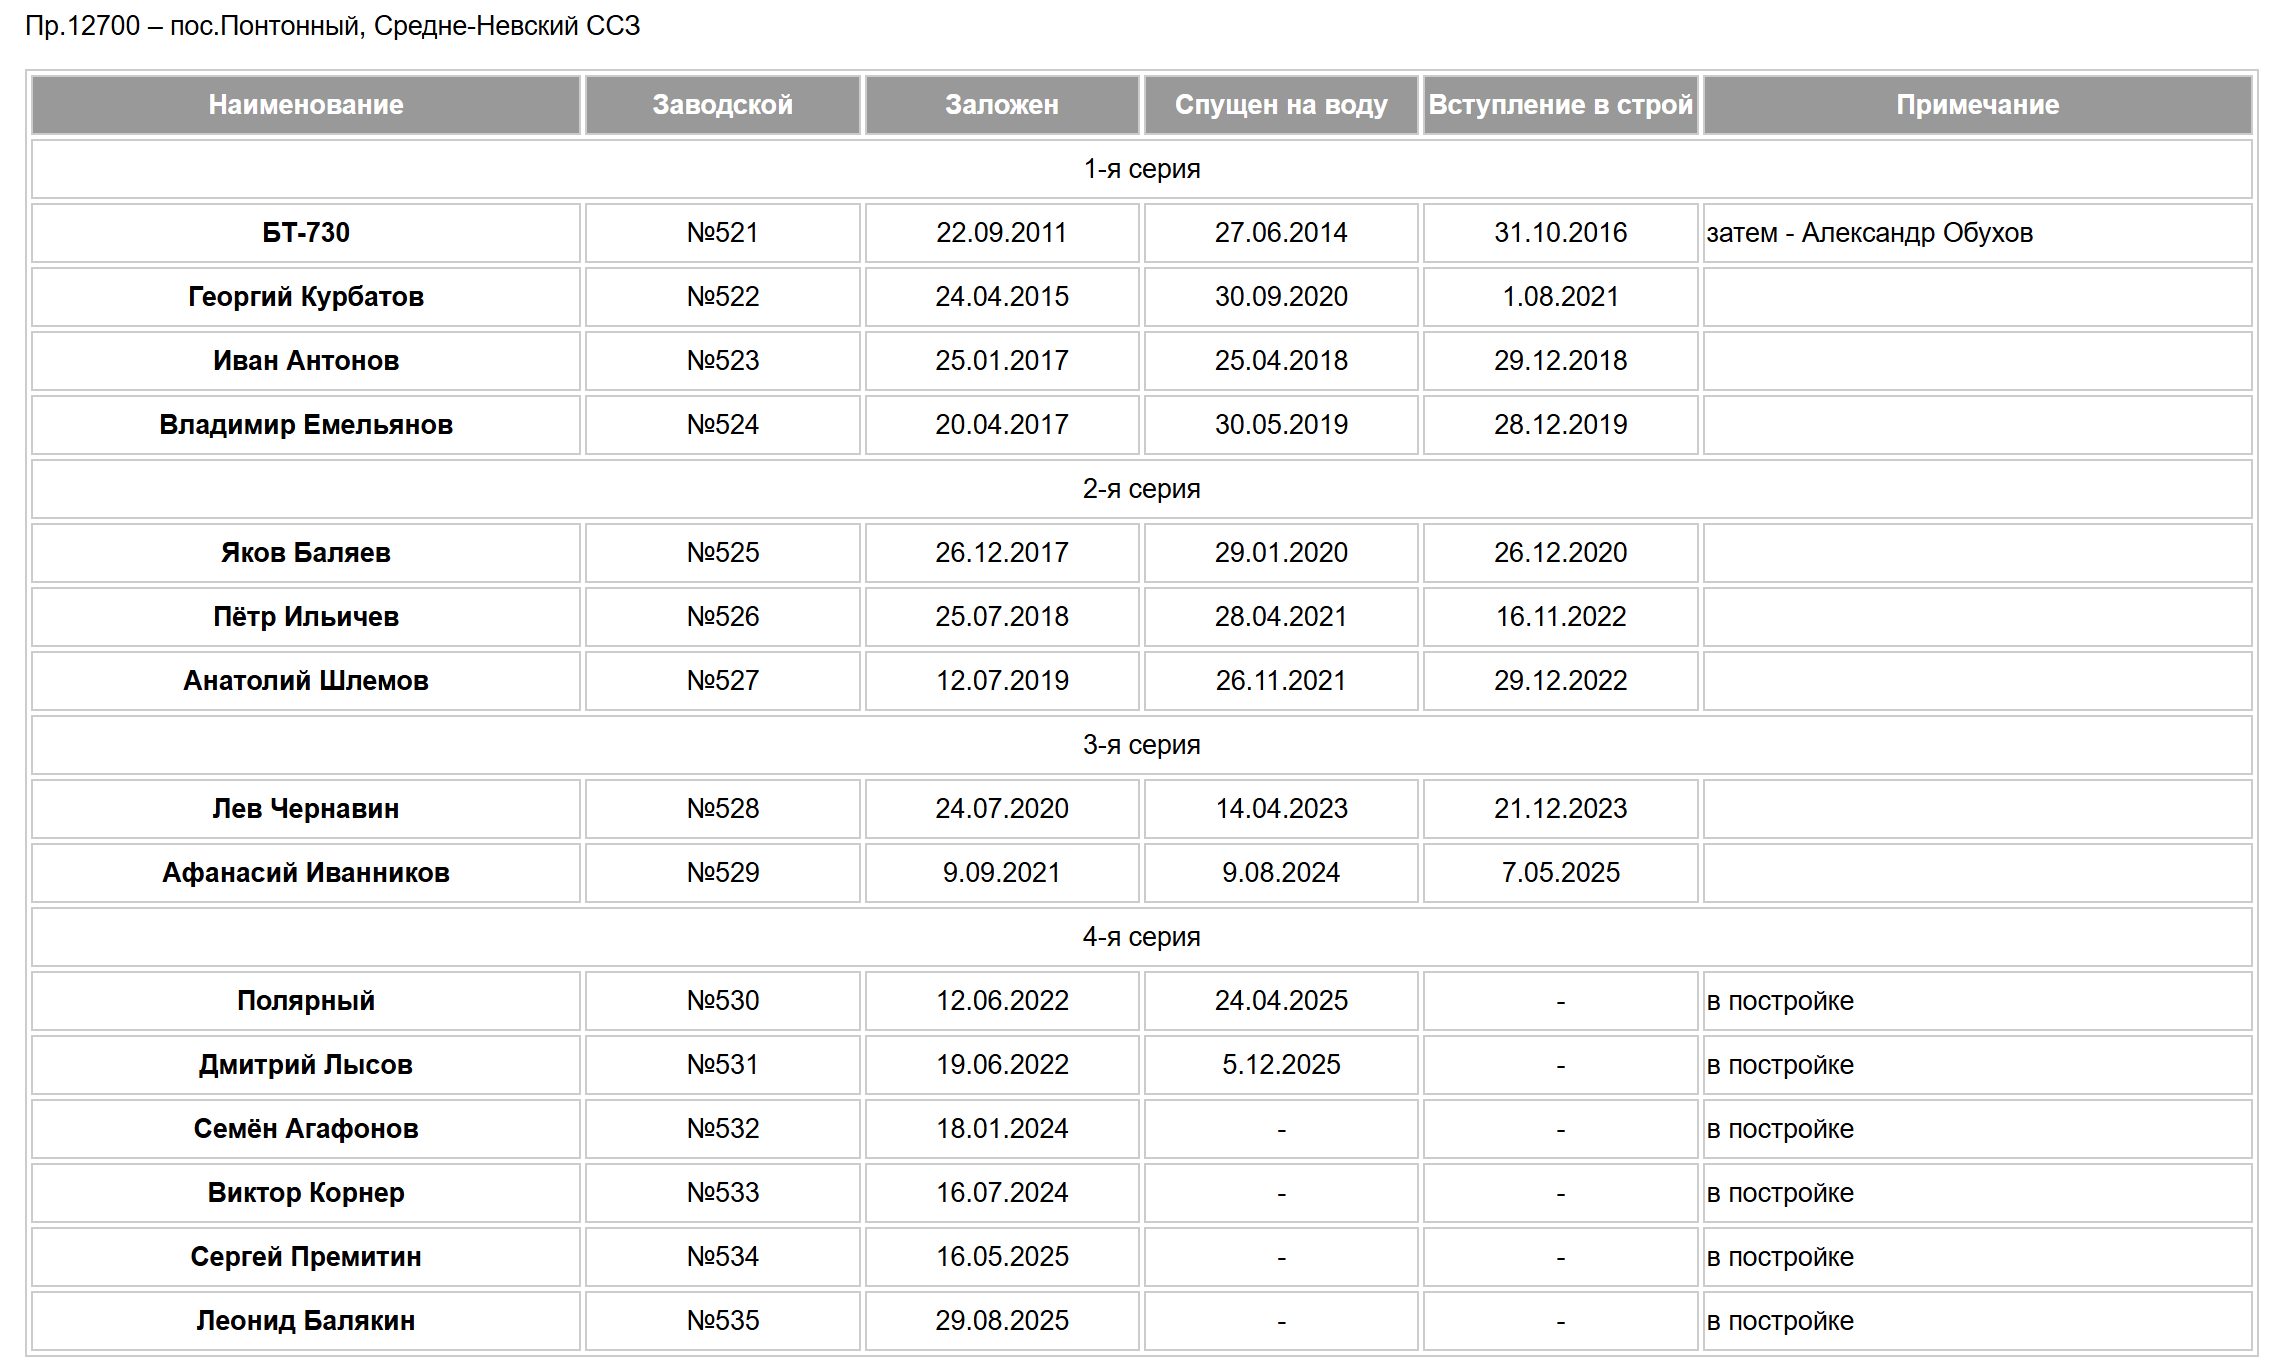This screenshot has width=2279, height=1366.
Task: Click ship name Яков Баляев
Action: coord(305,553)
